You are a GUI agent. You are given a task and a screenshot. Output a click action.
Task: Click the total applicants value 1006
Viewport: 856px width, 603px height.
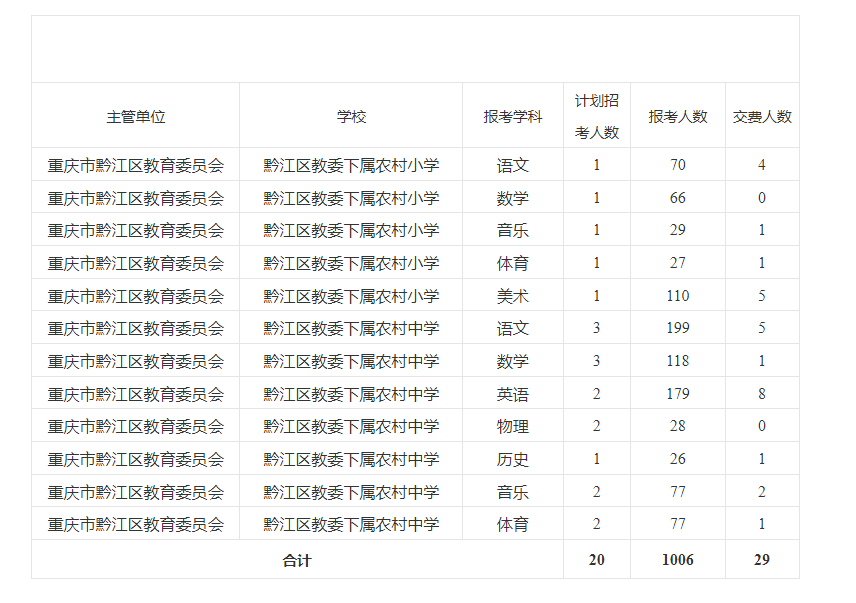[x=677, y=560]
